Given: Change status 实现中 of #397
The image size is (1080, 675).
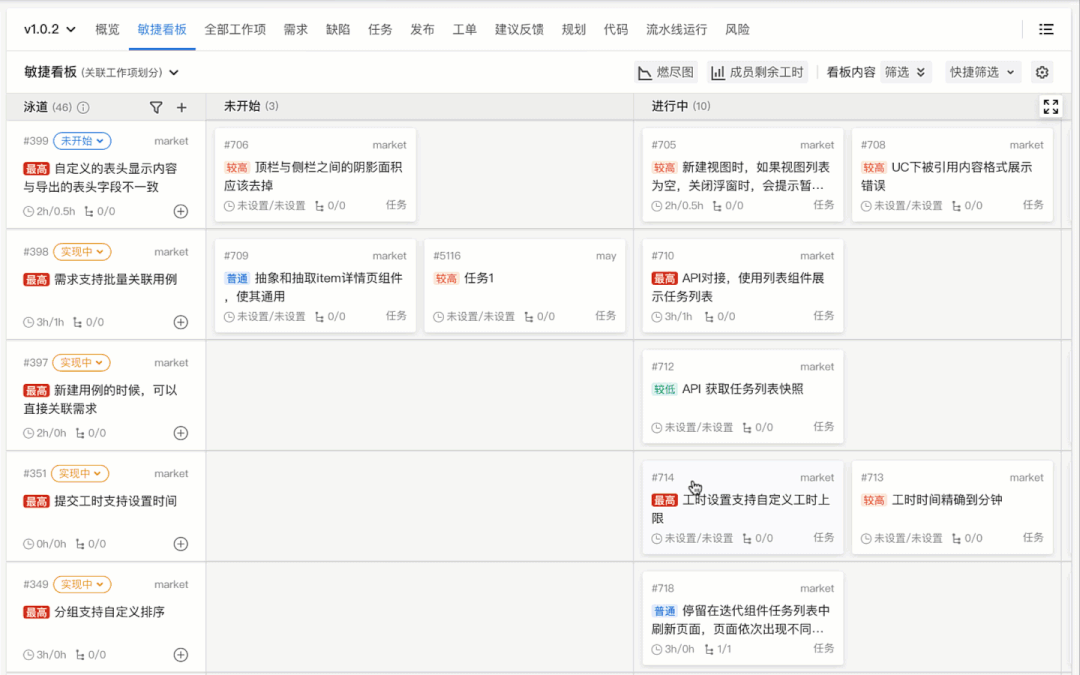Looking at the screenshot, I should (x=81, y=363).
